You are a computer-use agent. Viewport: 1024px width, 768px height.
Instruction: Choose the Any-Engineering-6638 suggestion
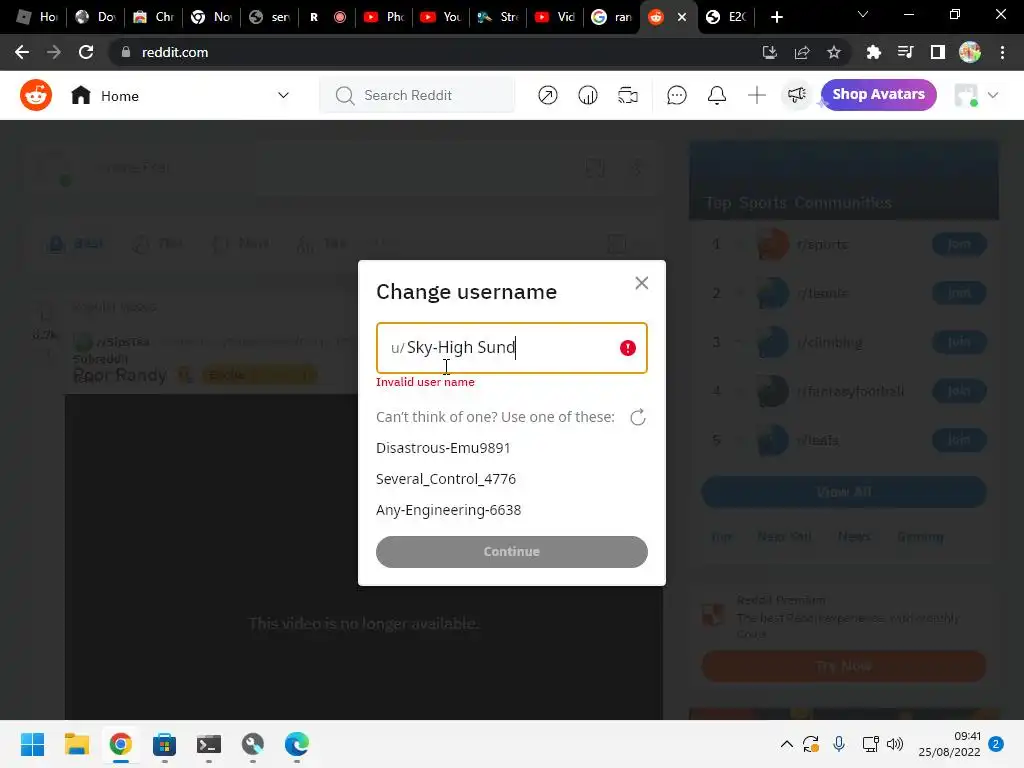pos(448,510)
